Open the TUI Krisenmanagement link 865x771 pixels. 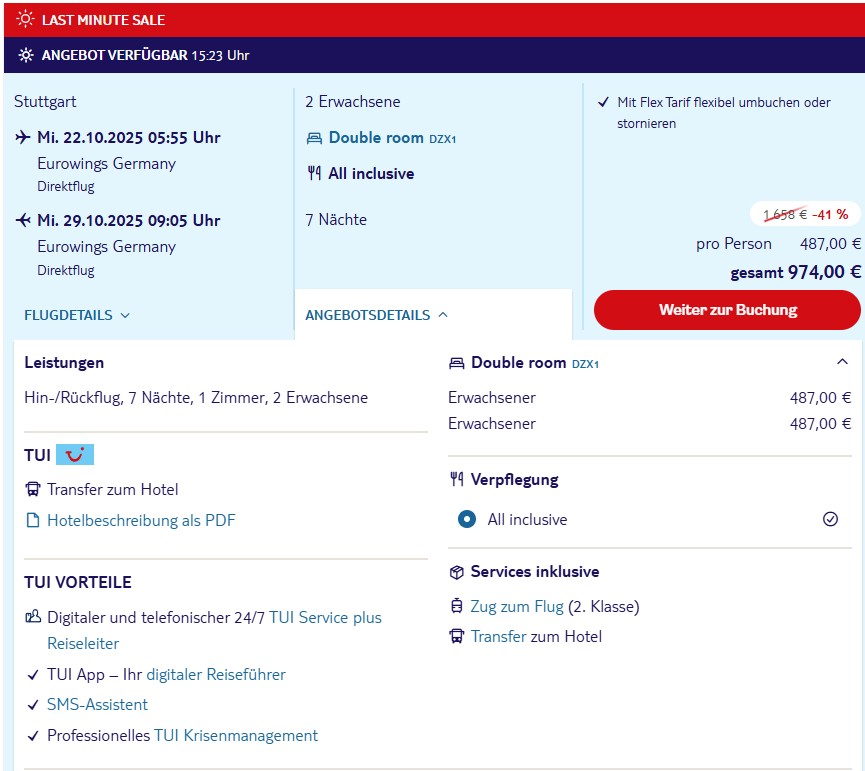click(236, 735)
